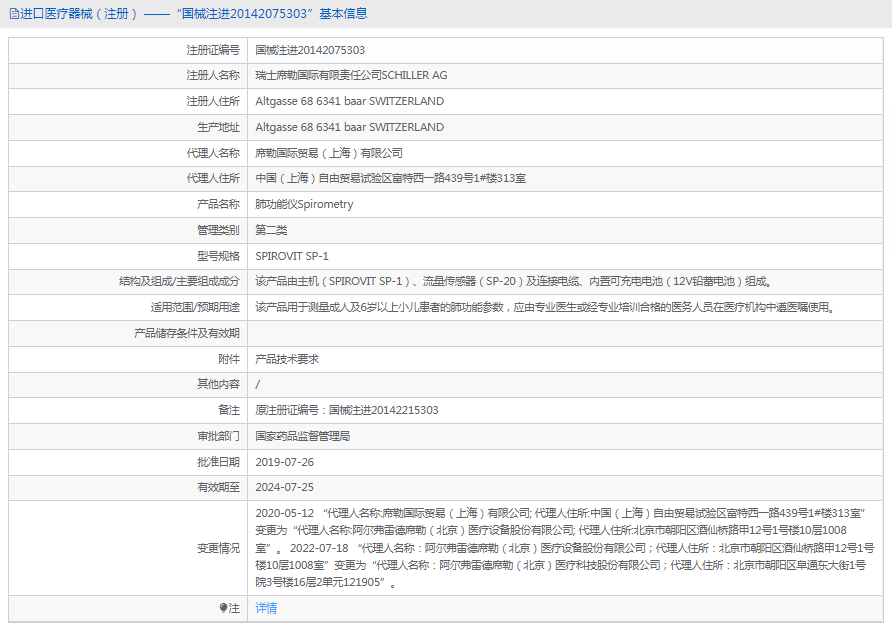Screen dimensions: 892x628
Task: Click the 注册人住所 address Altgasse value
Action: click(x=349, y=101)
